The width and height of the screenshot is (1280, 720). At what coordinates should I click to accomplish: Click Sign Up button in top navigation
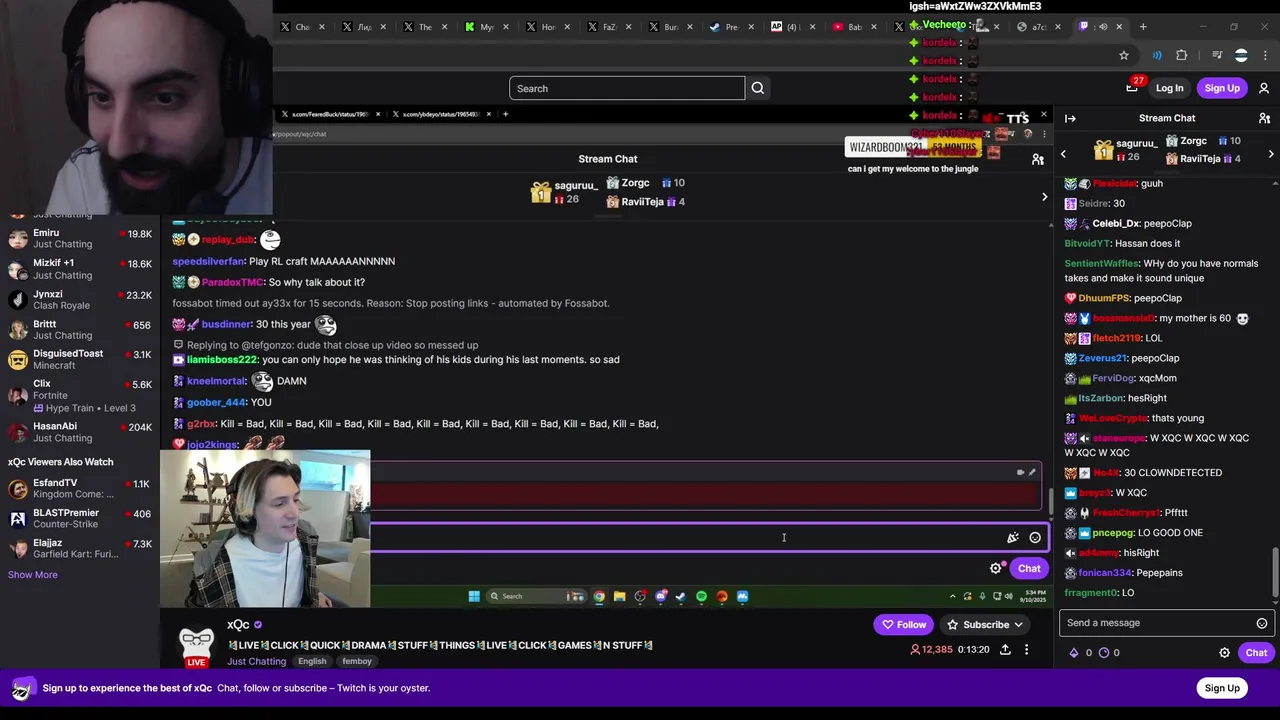coord(1222,88)
